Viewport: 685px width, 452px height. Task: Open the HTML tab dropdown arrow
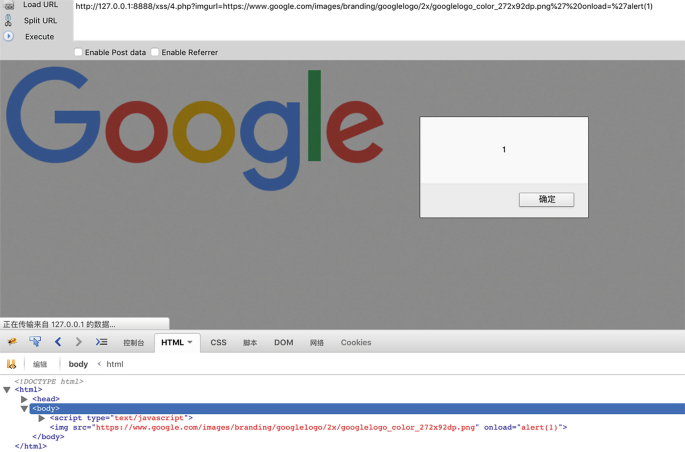[x=190, y=342]
